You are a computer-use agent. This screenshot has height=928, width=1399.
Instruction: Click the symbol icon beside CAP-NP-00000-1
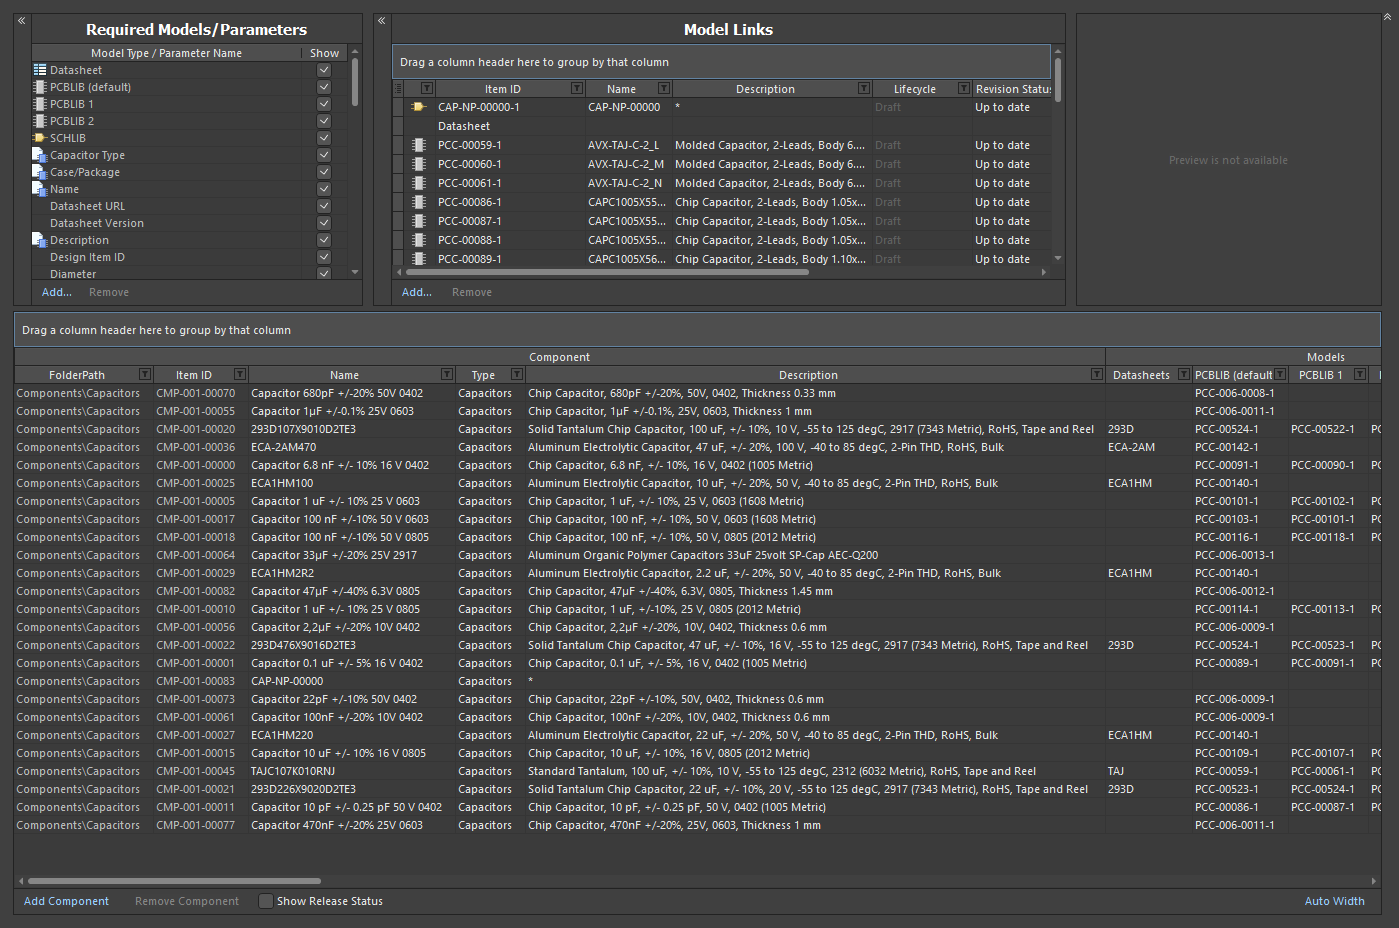[419, 107]
